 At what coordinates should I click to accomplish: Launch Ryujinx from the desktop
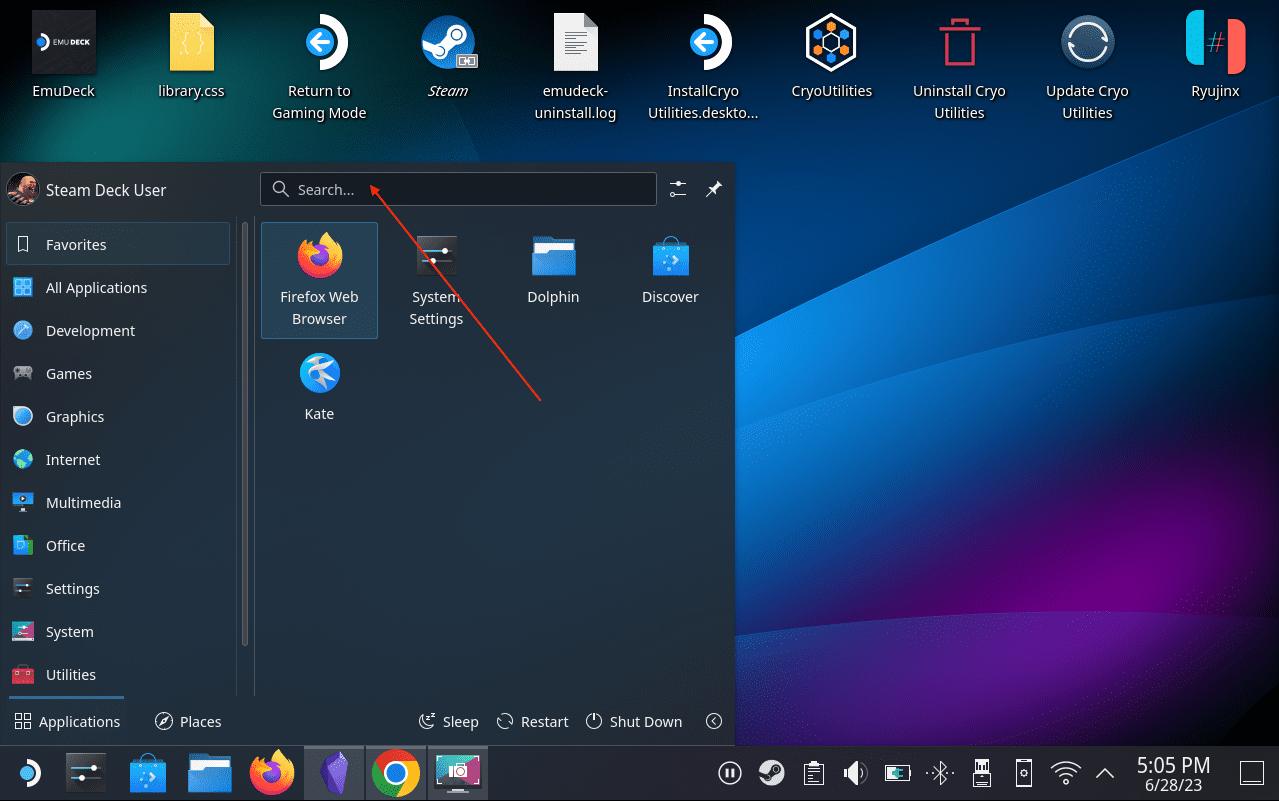[1215, 56]
